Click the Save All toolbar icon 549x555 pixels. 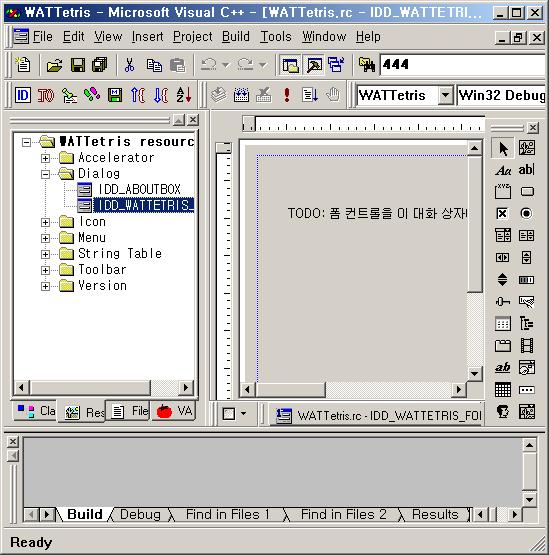click(x=99, y=65)
